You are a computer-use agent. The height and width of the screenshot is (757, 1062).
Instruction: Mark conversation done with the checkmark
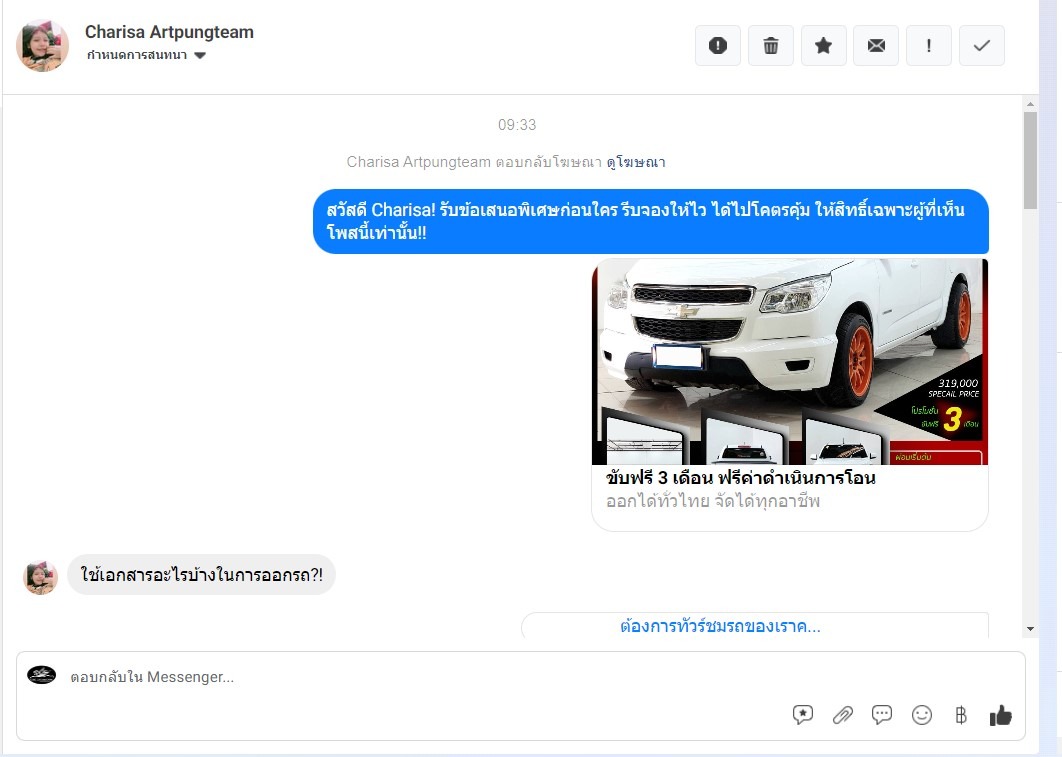981,45
